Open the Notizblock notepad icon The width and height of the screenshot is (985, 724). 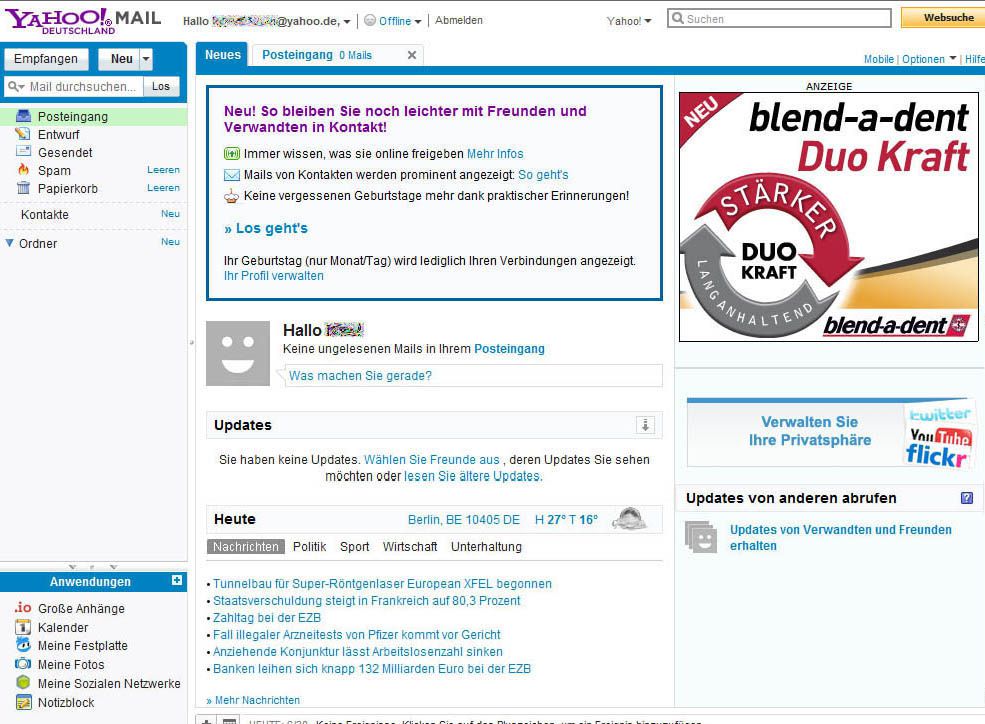coord(23,702)
